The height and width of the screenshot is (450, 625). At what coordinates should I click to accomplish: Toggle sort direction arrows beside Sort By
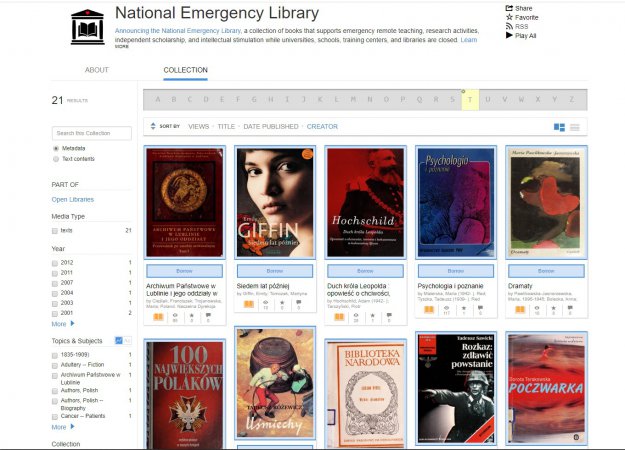[153, 126]
